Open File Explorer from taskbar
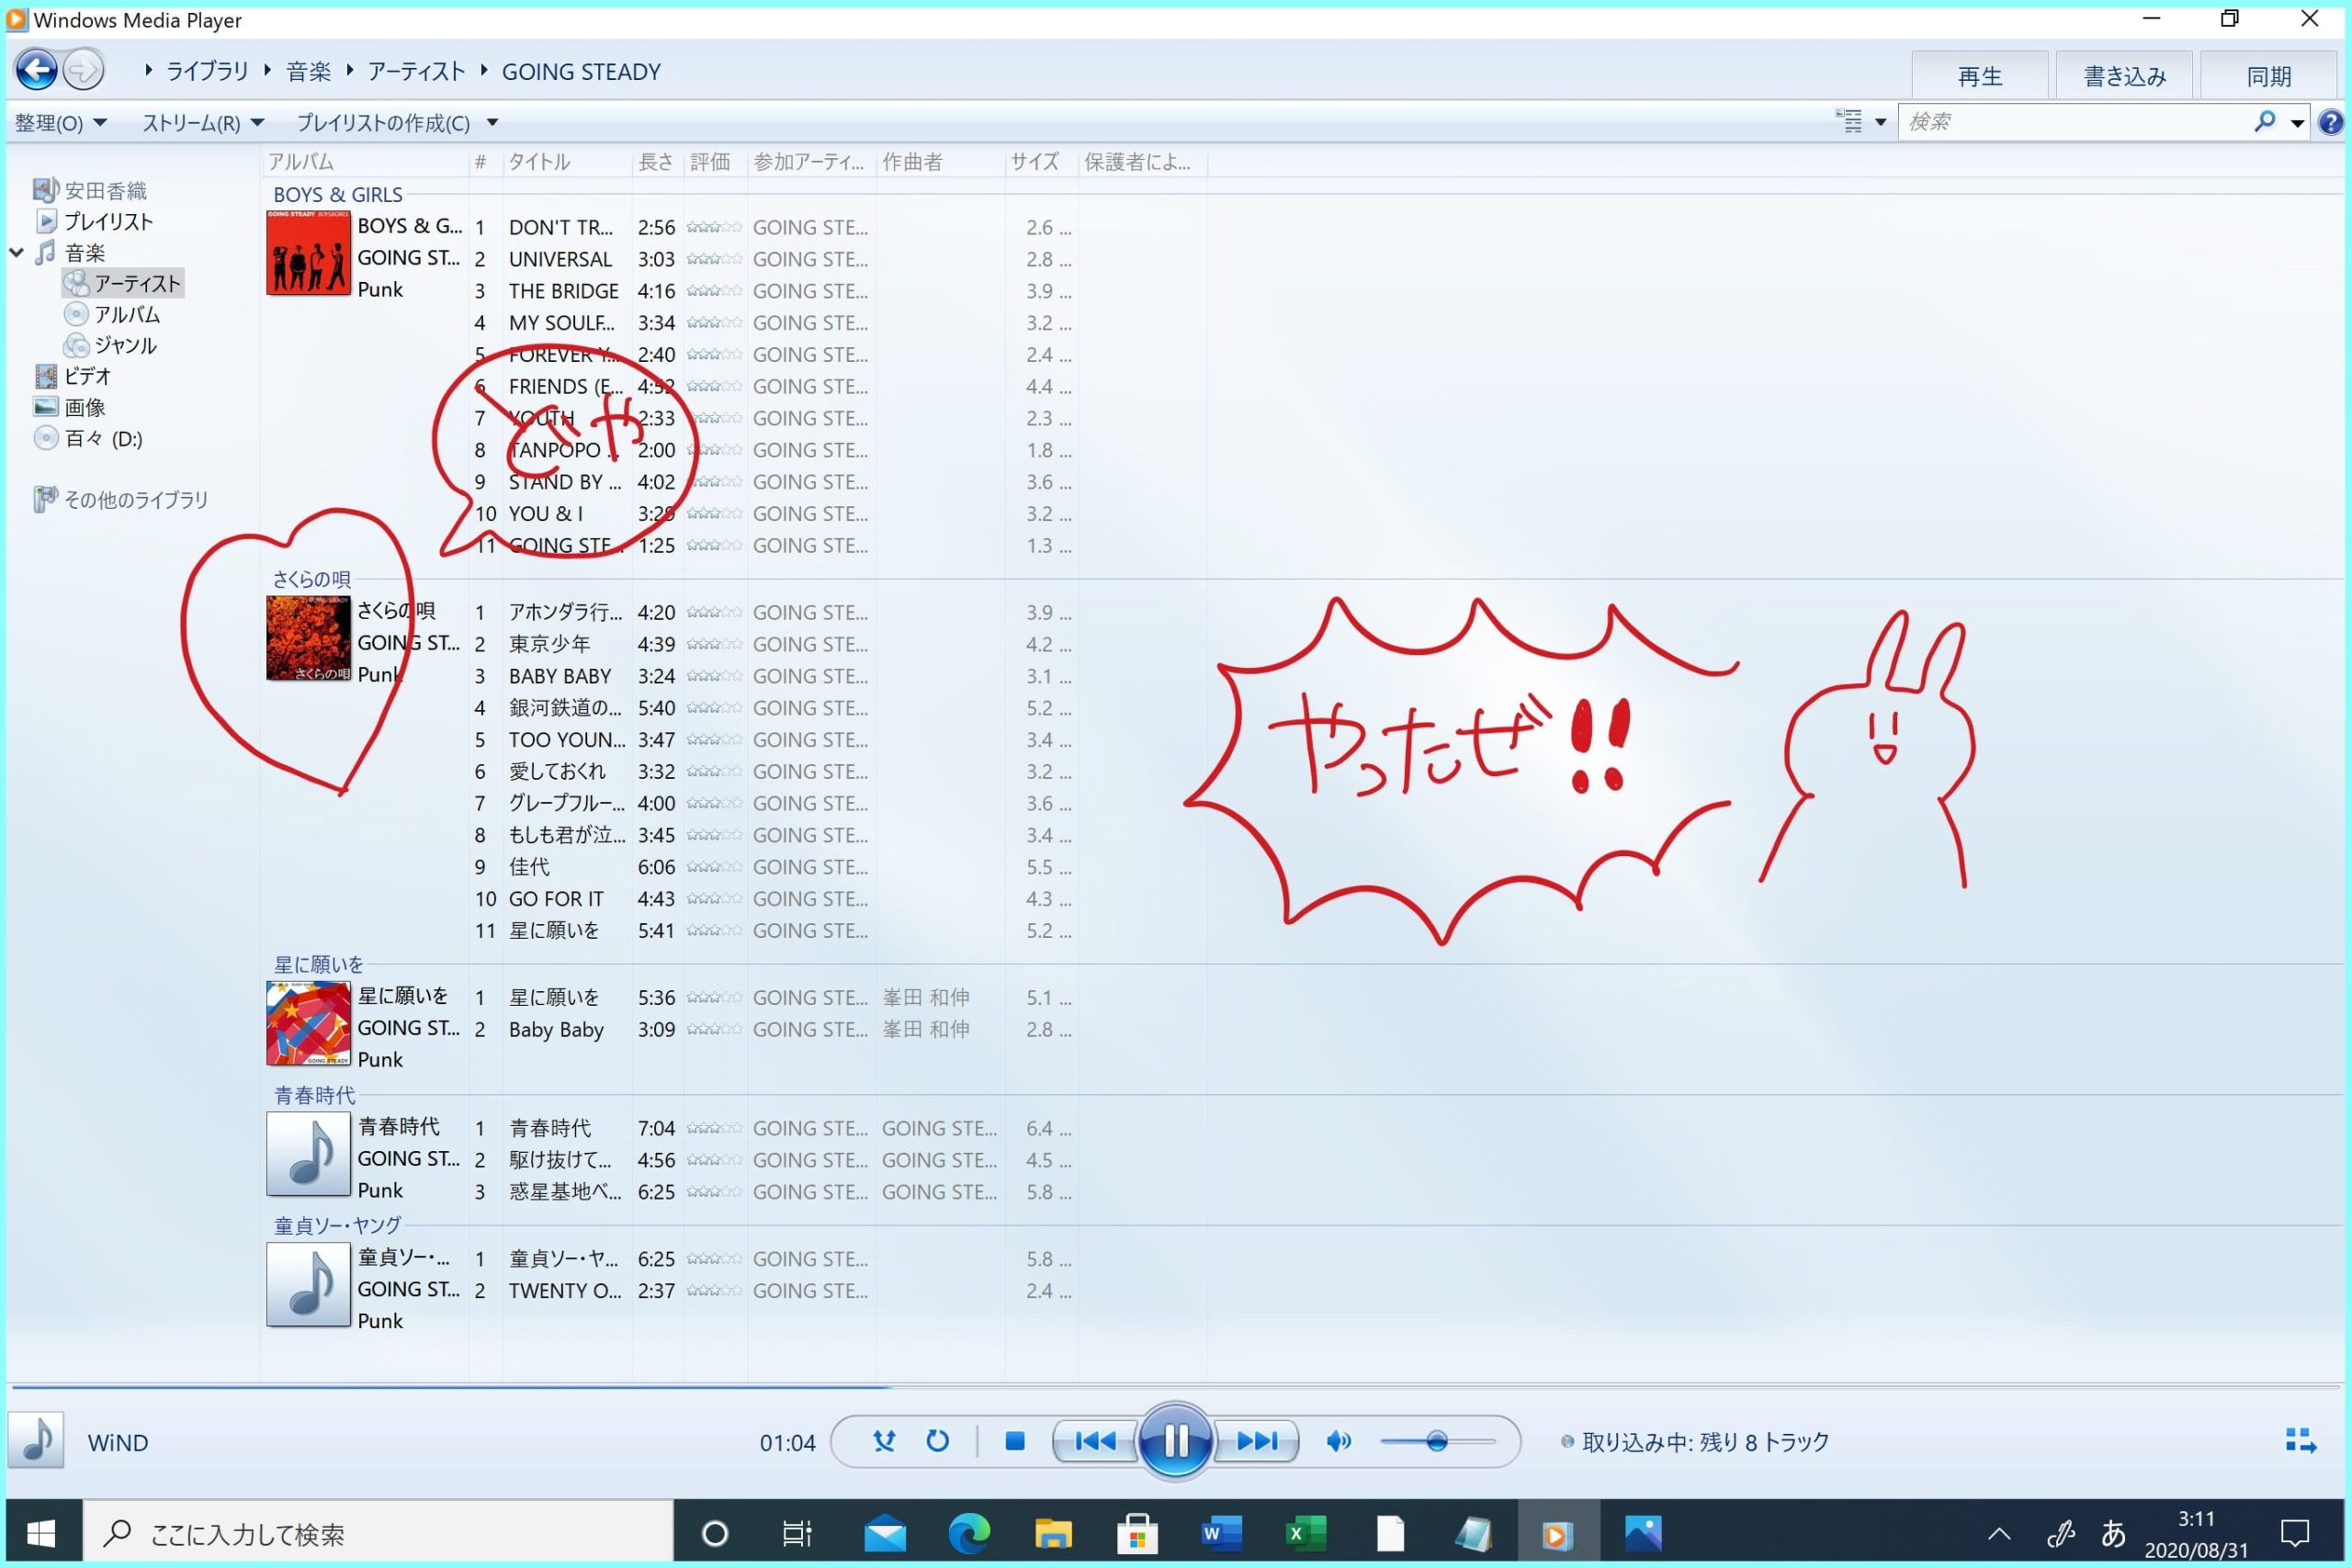 click(x=1052, y=1533)
